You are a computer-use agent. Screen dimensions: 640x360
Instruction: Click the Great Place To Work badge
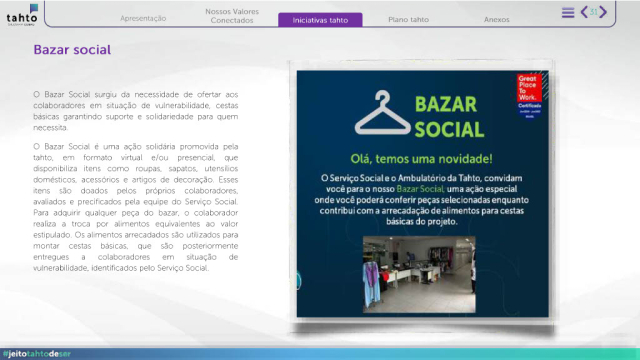point(529,96)
